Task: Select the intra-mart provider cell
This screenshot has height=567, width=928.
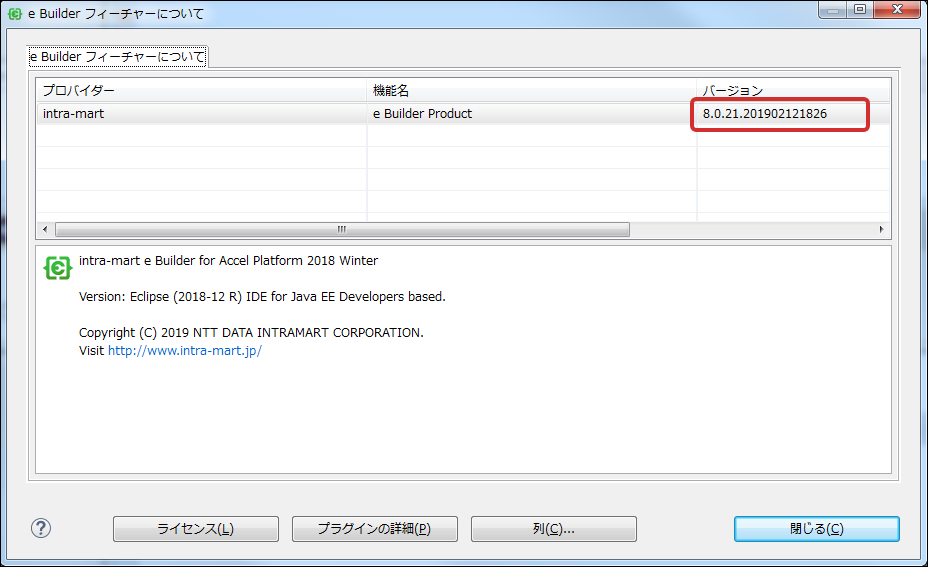Action: click(x=201, y=114)
